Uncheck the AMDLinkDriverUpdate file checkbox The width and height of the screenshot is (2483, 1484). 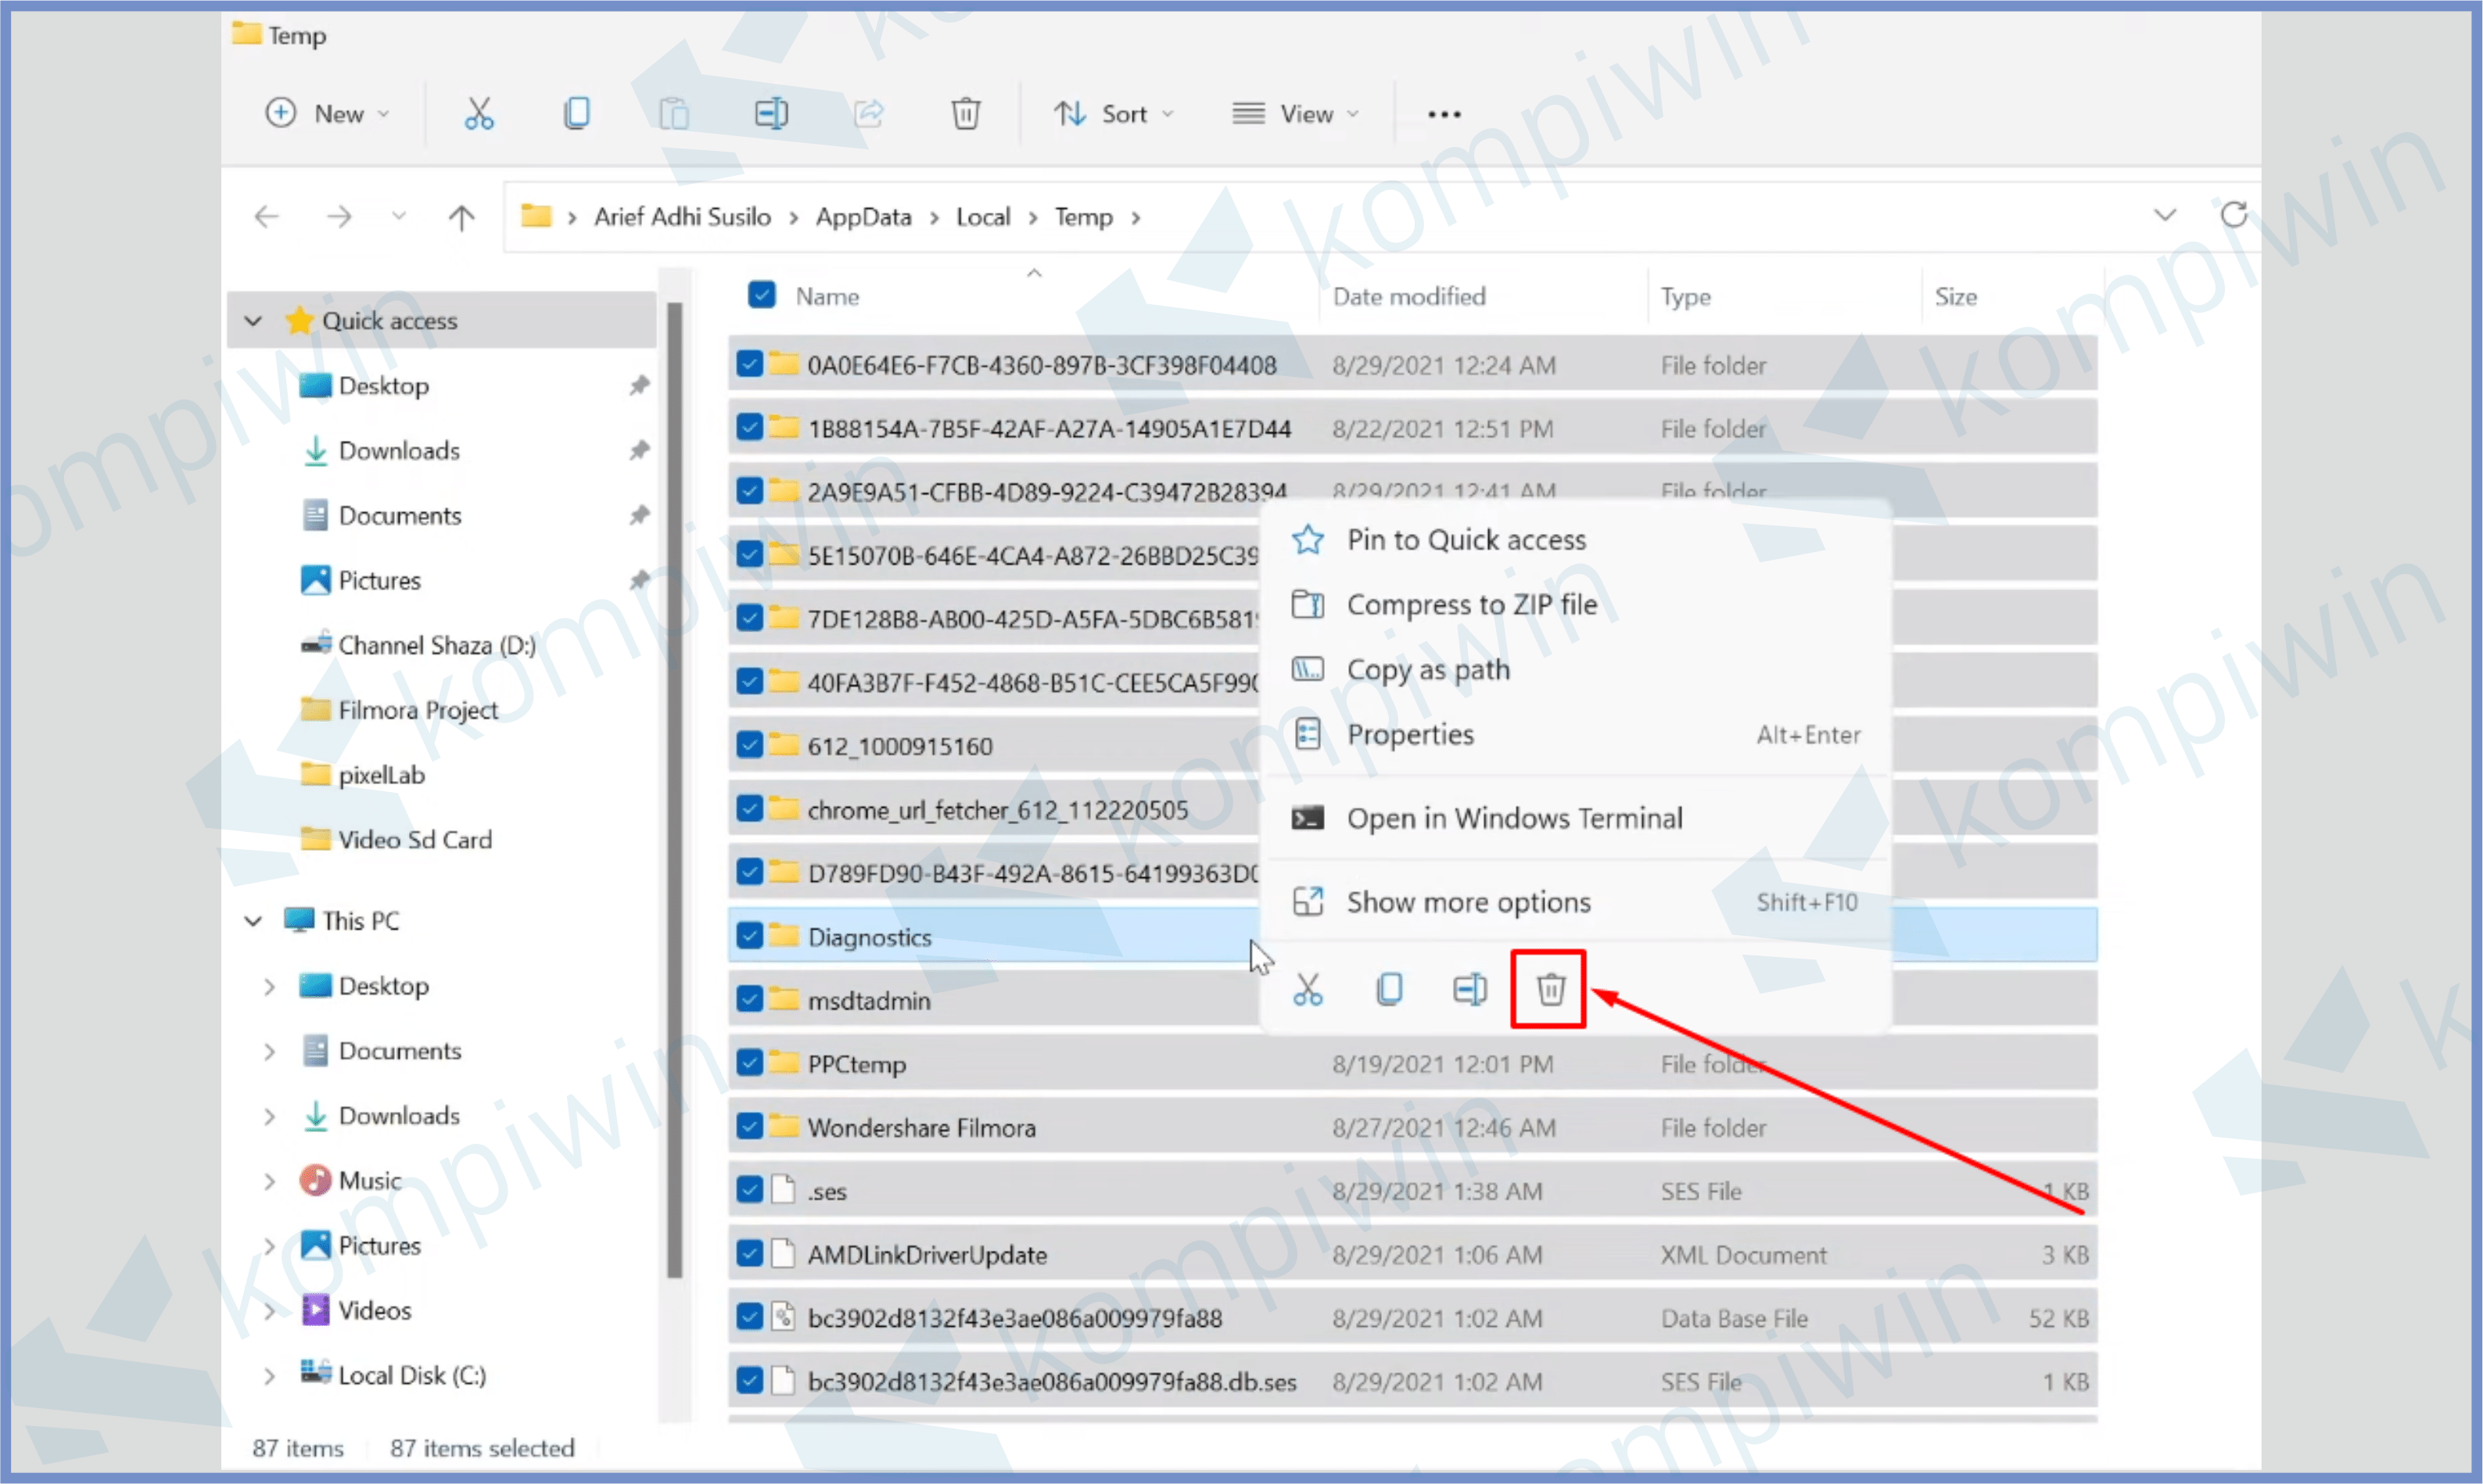[749, 1253]
